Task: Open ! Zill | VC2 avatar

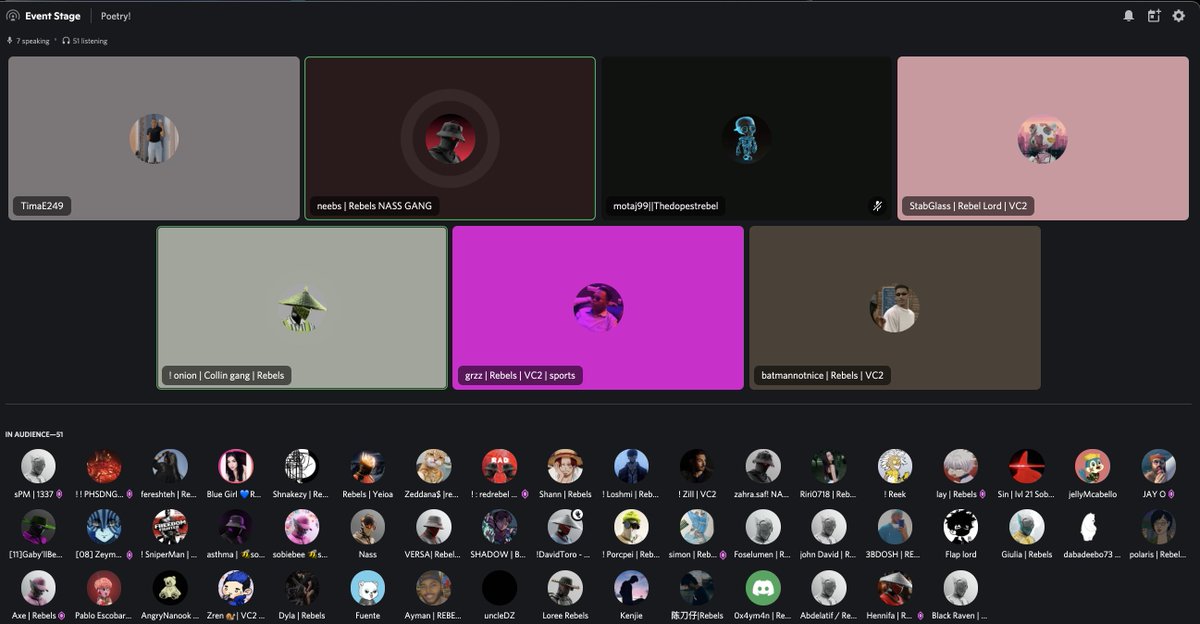Action: pos(697,466)
